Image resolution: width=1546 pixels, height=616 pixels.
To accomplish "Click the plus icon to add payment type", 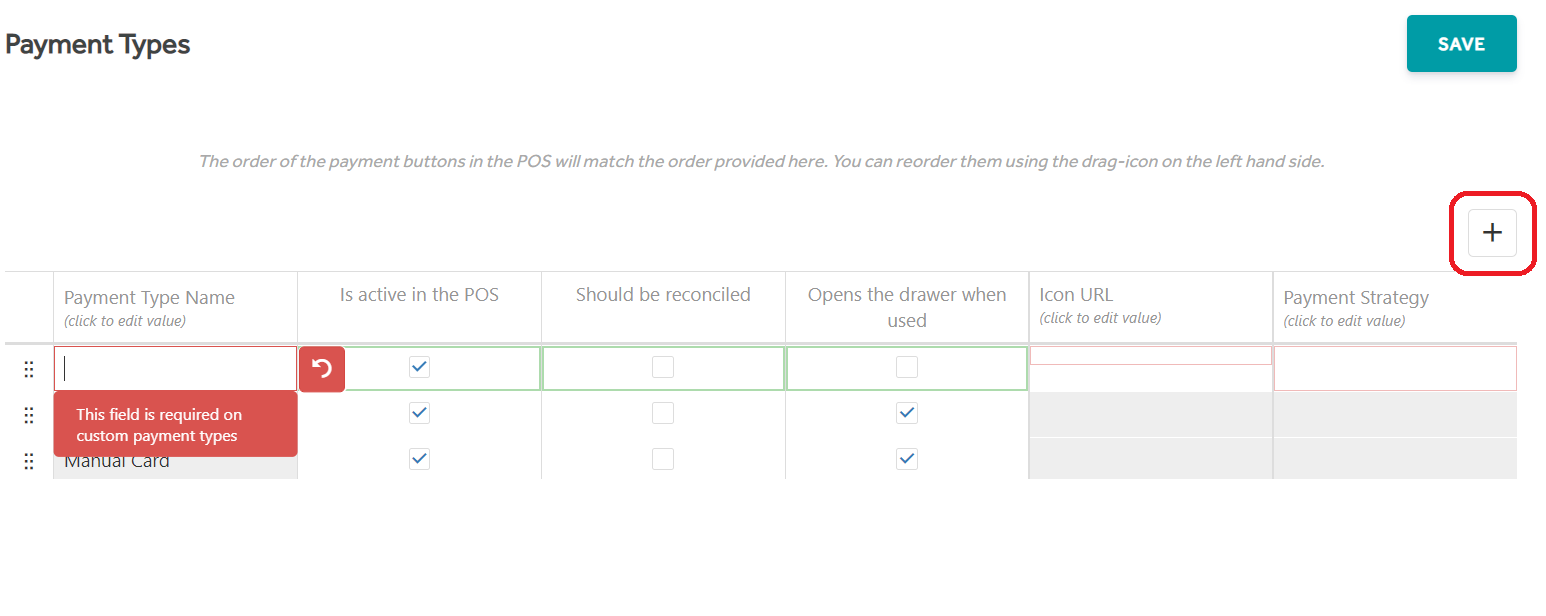I will pyautogui.click(x=1492, y=233).
